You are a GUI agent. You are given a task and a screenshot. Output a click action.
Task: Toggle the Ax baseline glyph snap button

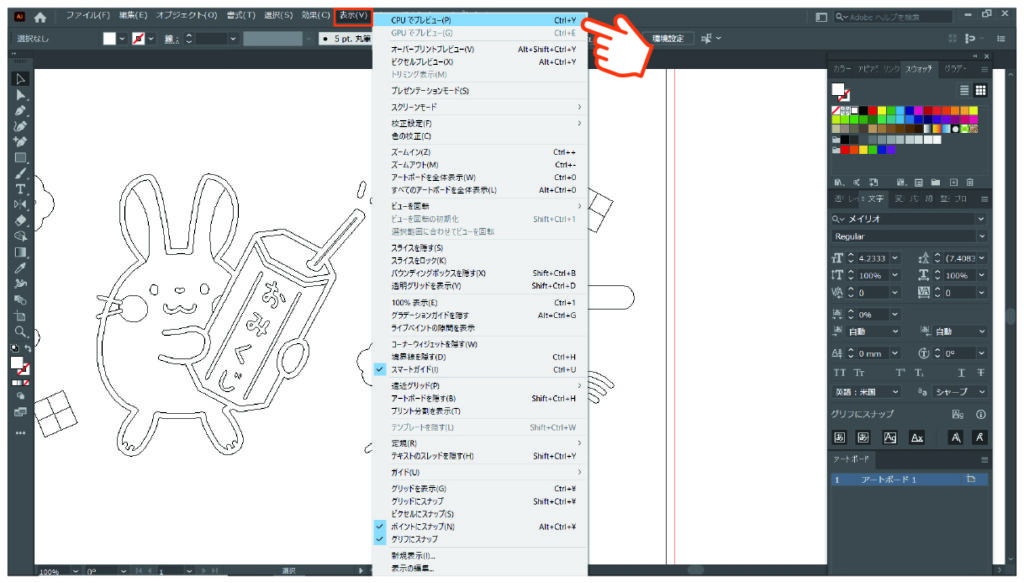(917, 437)
